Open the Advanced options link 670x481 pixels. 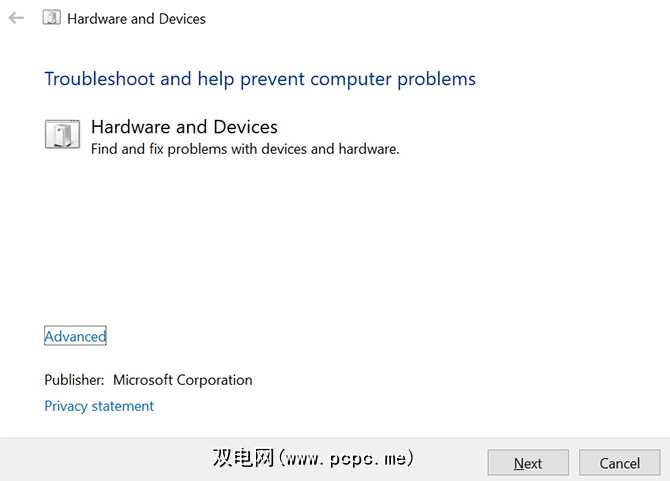(75, 337)
